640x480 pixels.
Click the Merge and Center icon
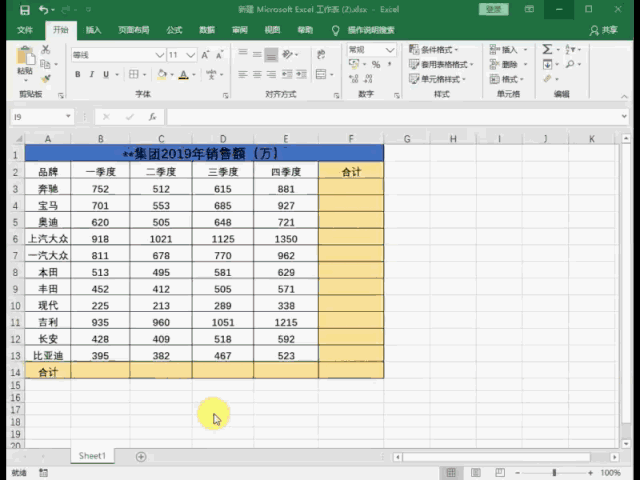pyautogui.click(x=321, y=74)
